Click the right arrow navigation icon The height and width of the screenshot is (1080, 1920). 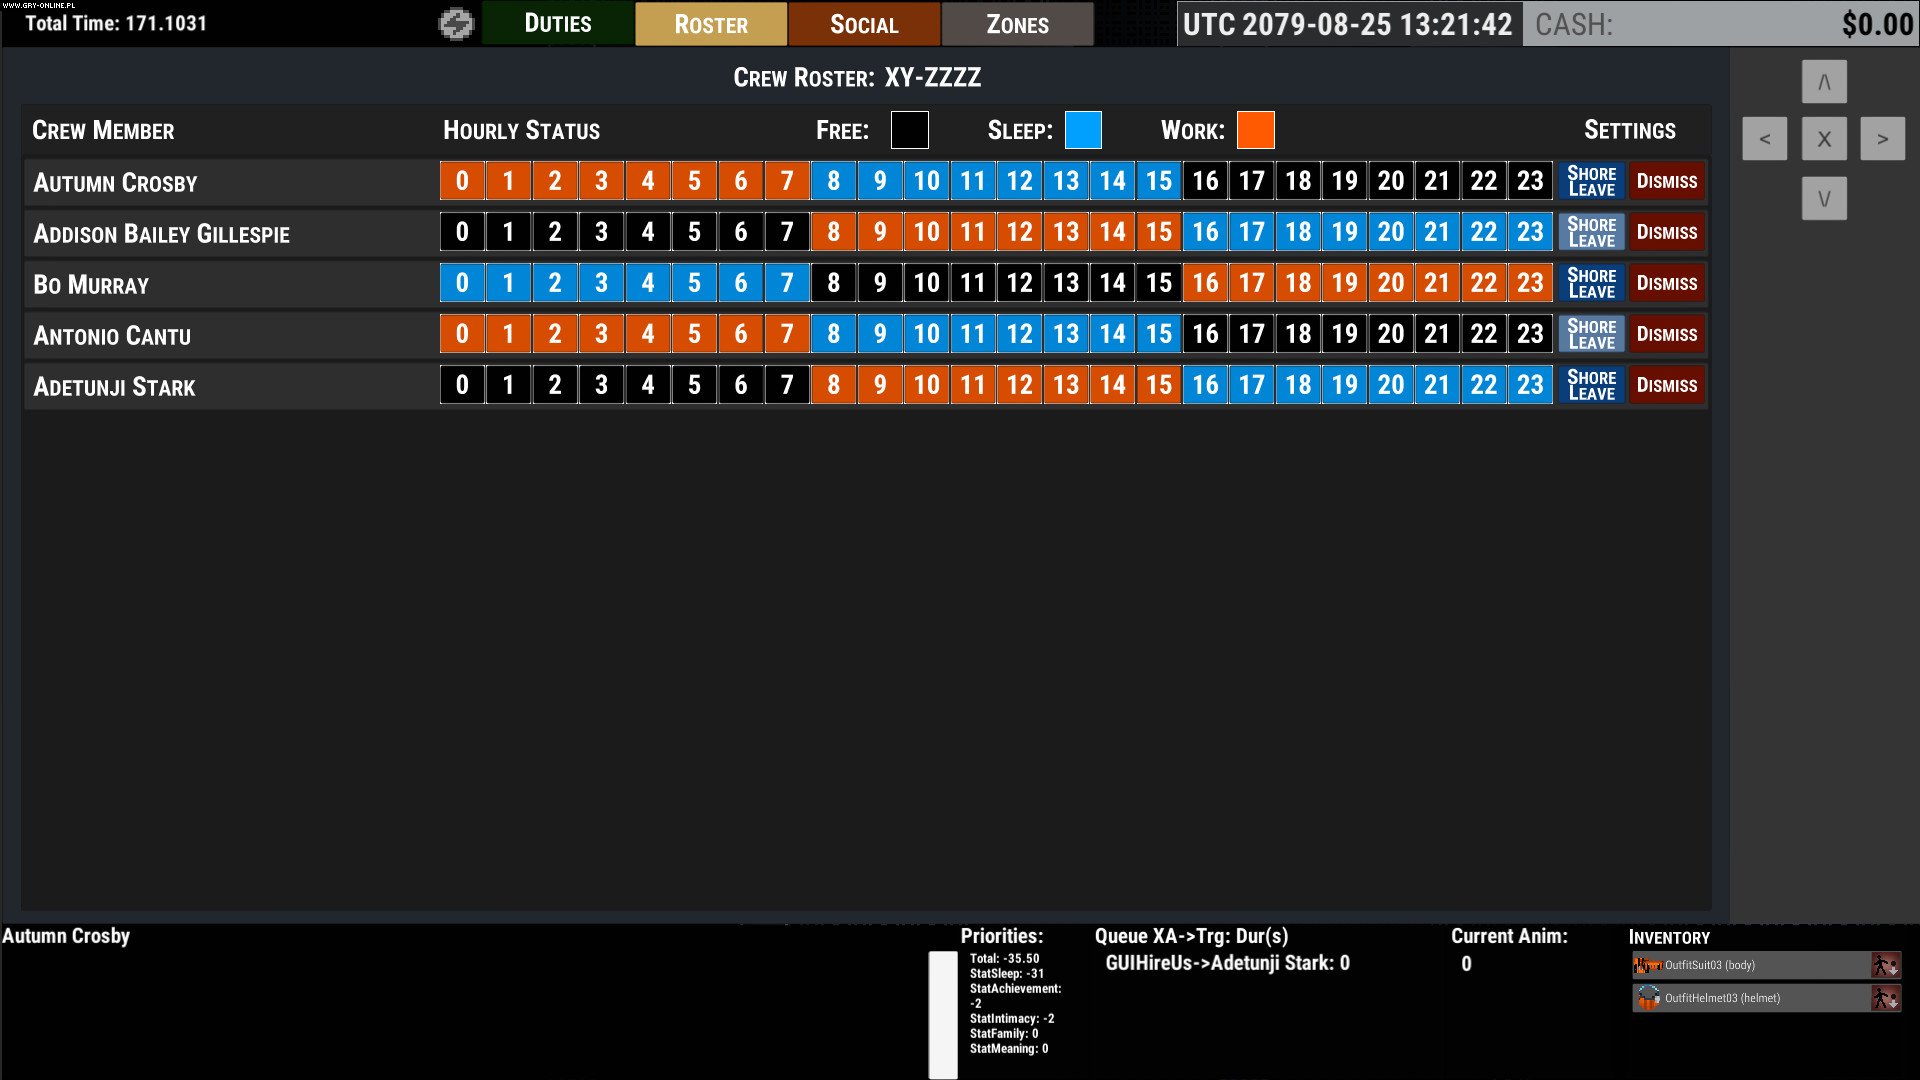coord(1883,138)
